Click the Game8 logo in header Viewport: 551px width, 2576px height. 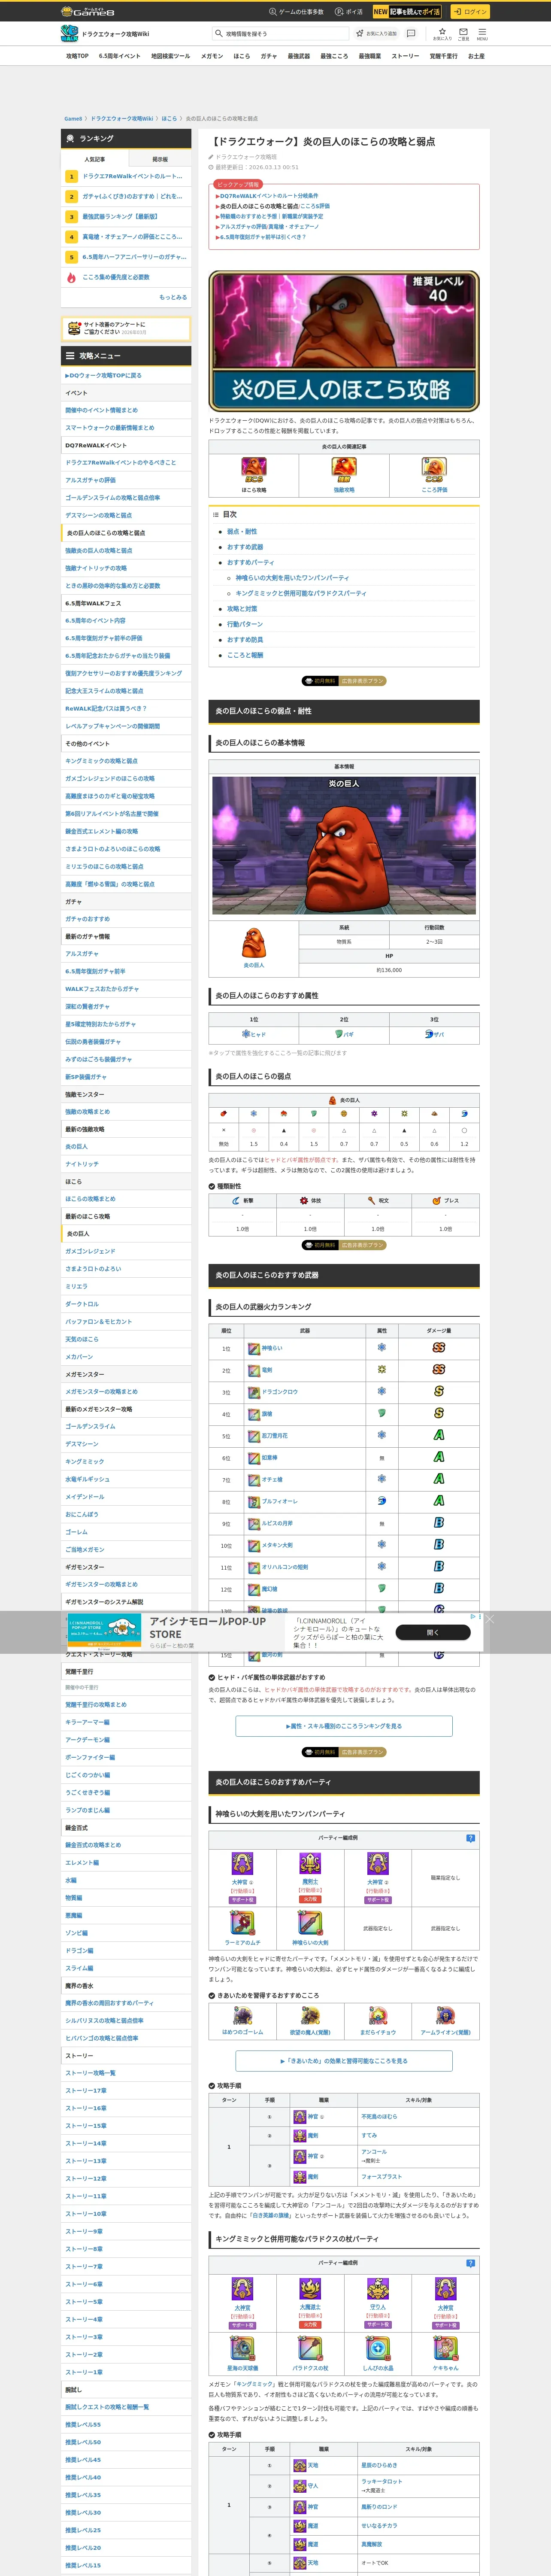[x=88, y=11]
